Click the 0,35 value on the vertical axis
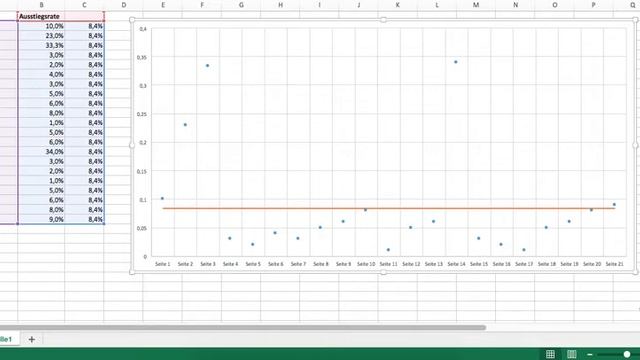This screenshot has height=360, width=640. coord(142,58)
